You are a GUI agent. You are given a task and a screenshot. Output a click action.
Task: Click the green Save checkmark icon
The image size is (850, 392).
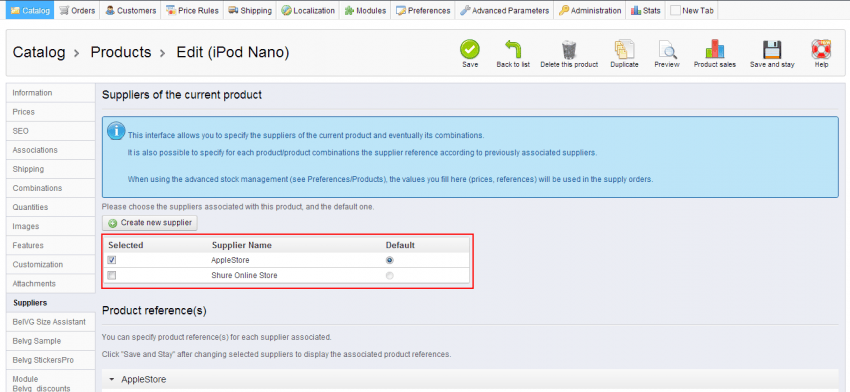[470, 49]
